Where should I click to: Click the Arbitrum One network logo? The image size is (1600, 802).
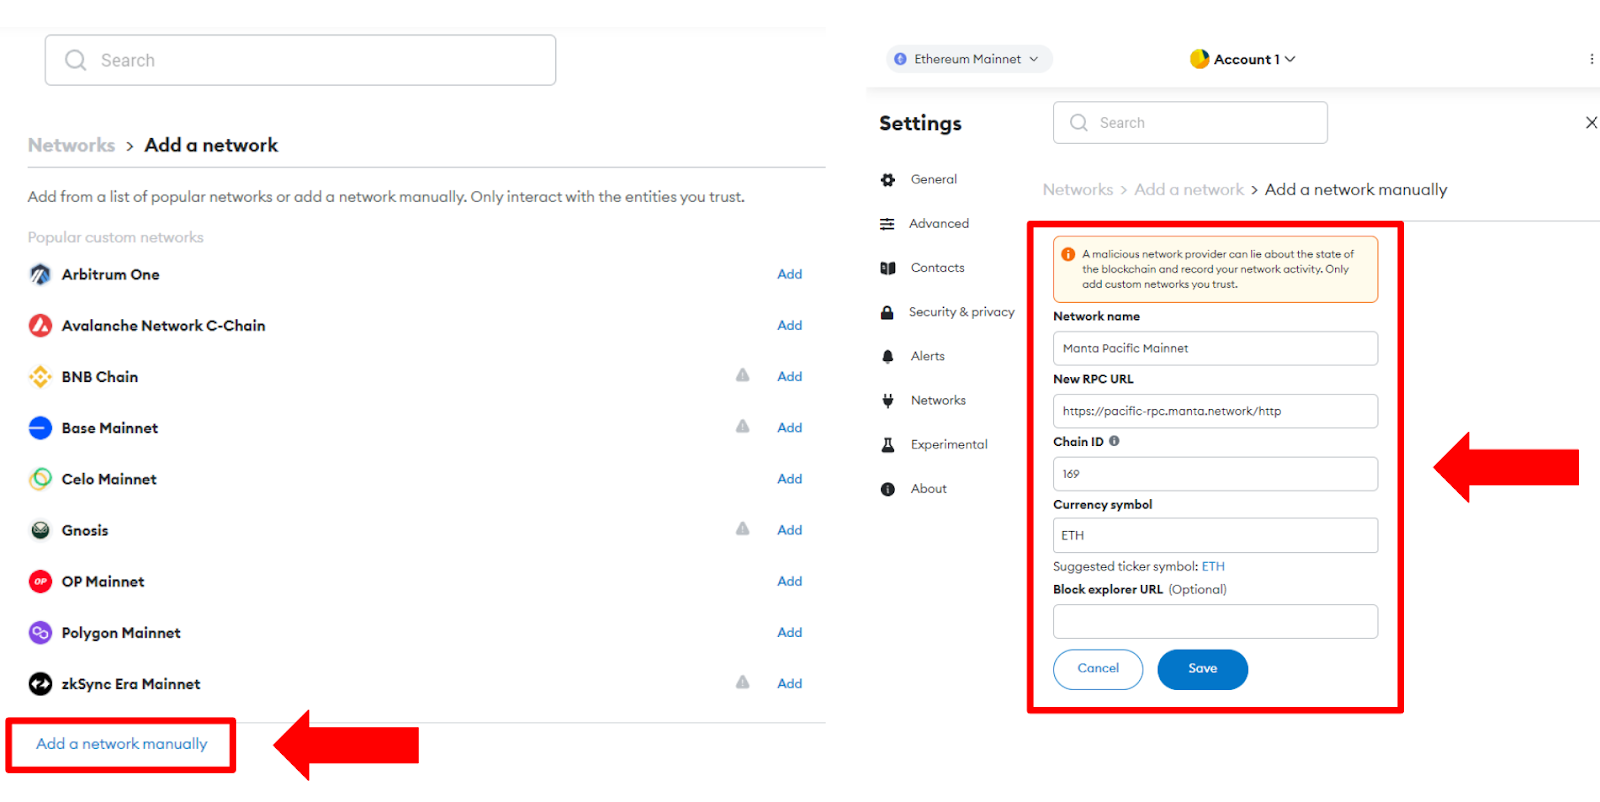(40, 274)
